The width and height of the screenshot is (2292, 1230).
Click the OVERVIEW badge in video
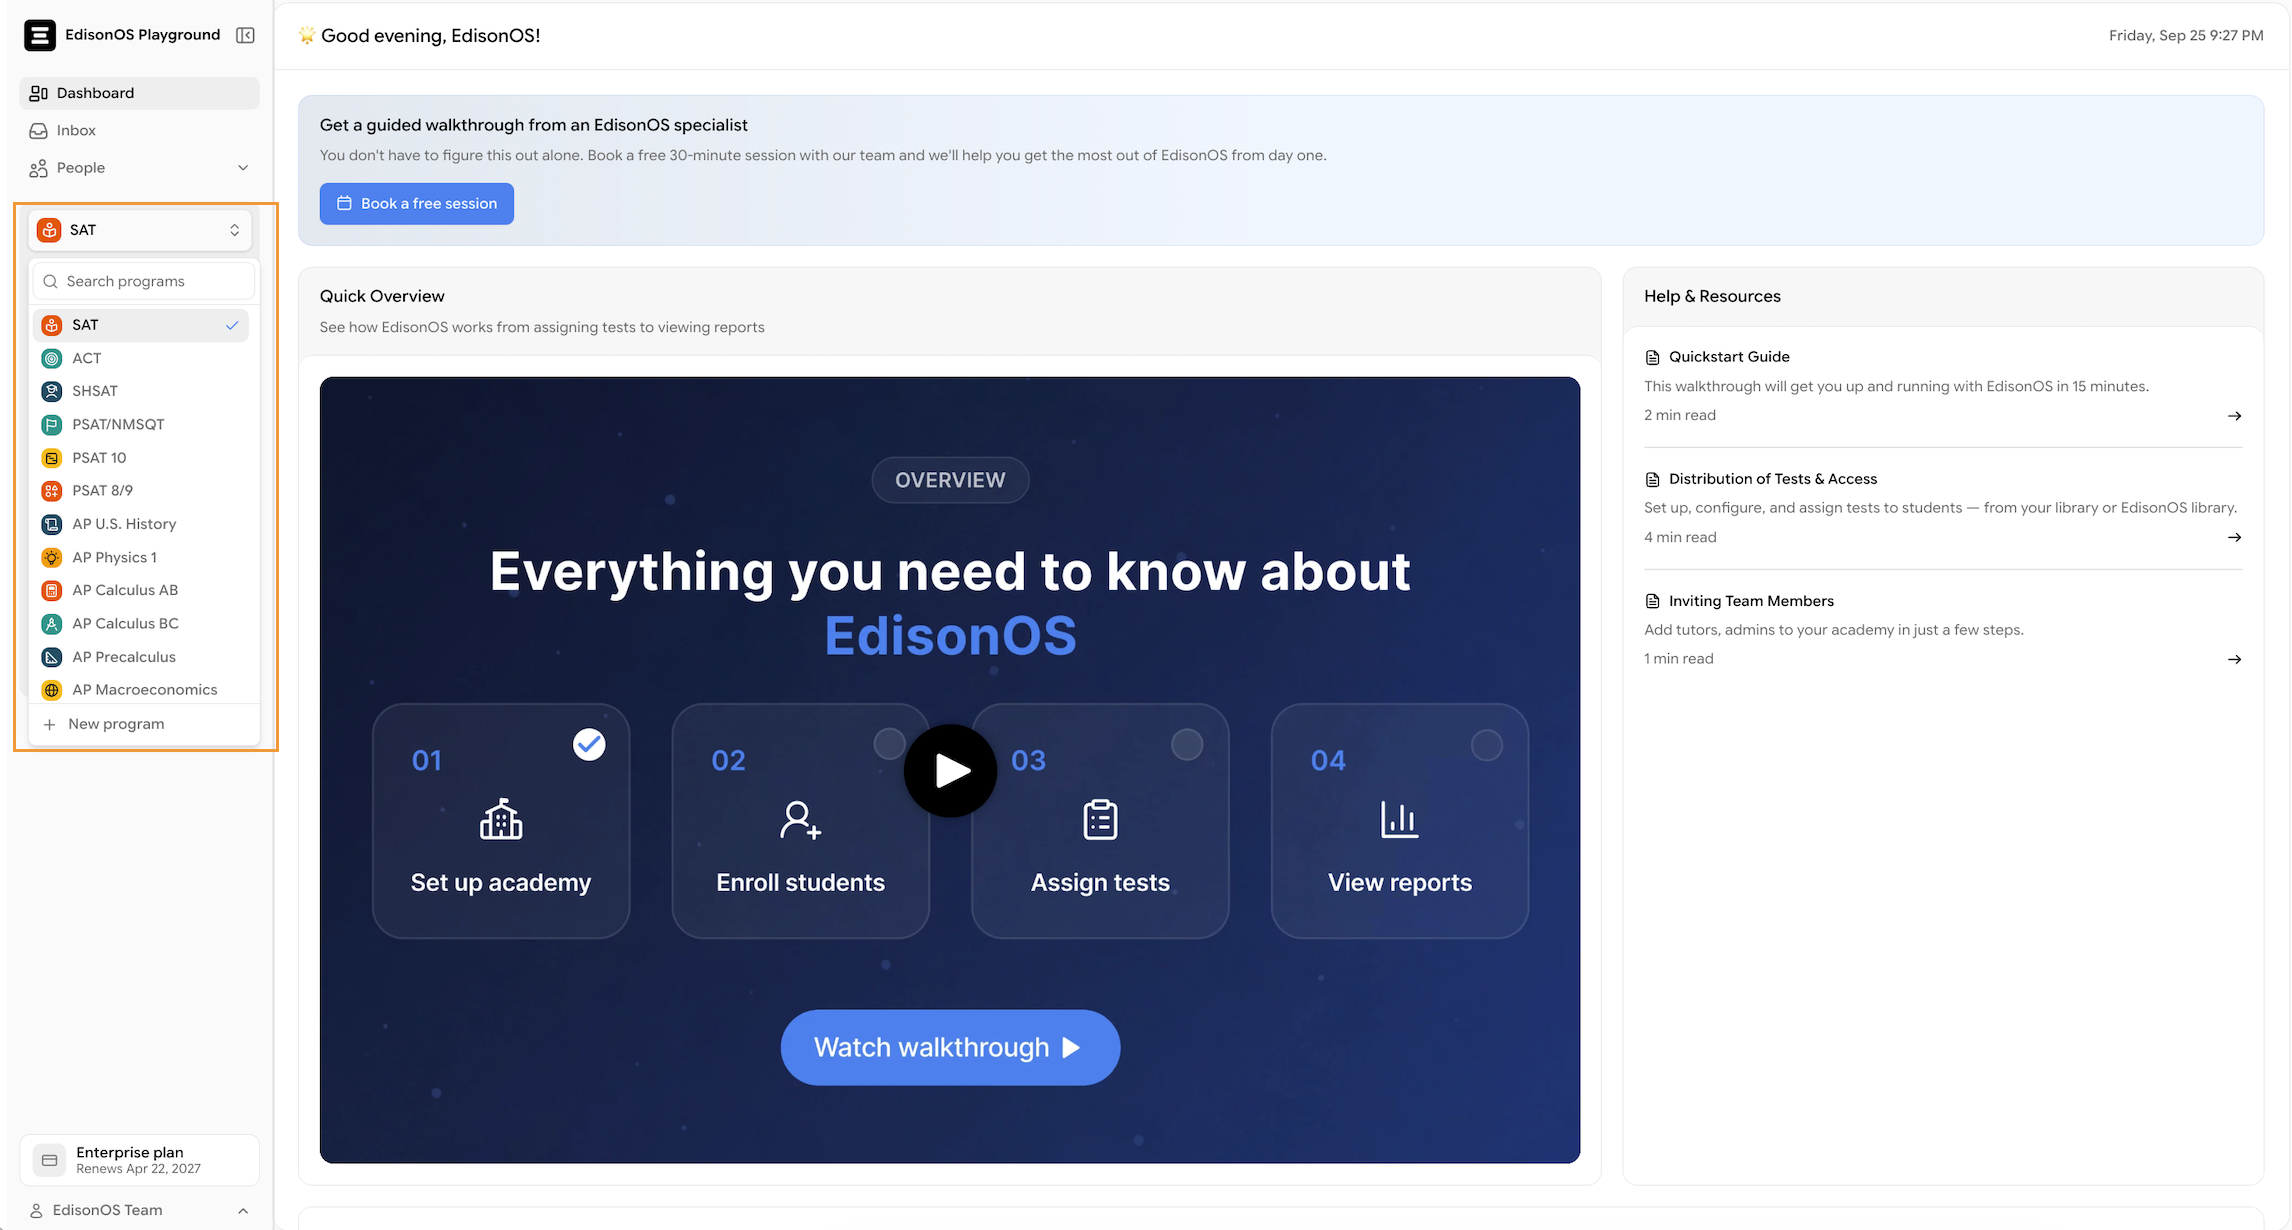(x=950, y=480)
